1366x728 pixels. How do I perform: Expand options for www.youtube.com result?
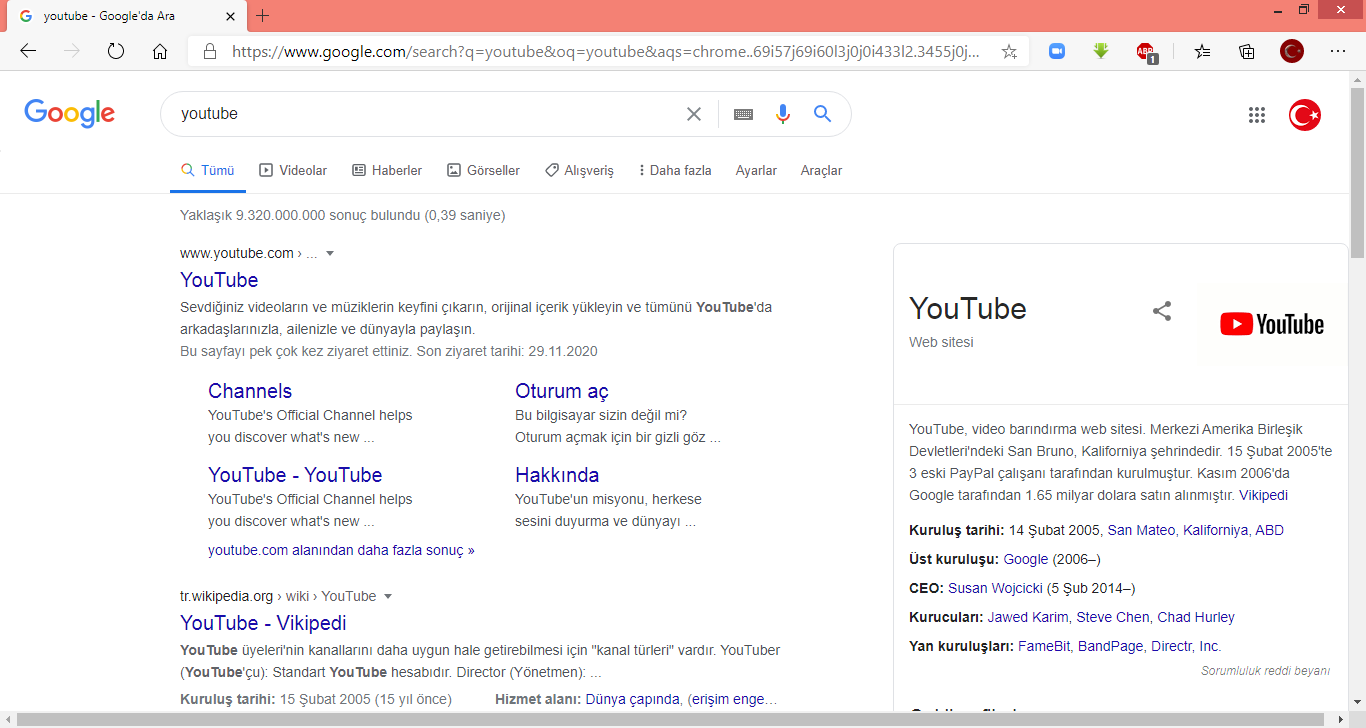[330, 253]
